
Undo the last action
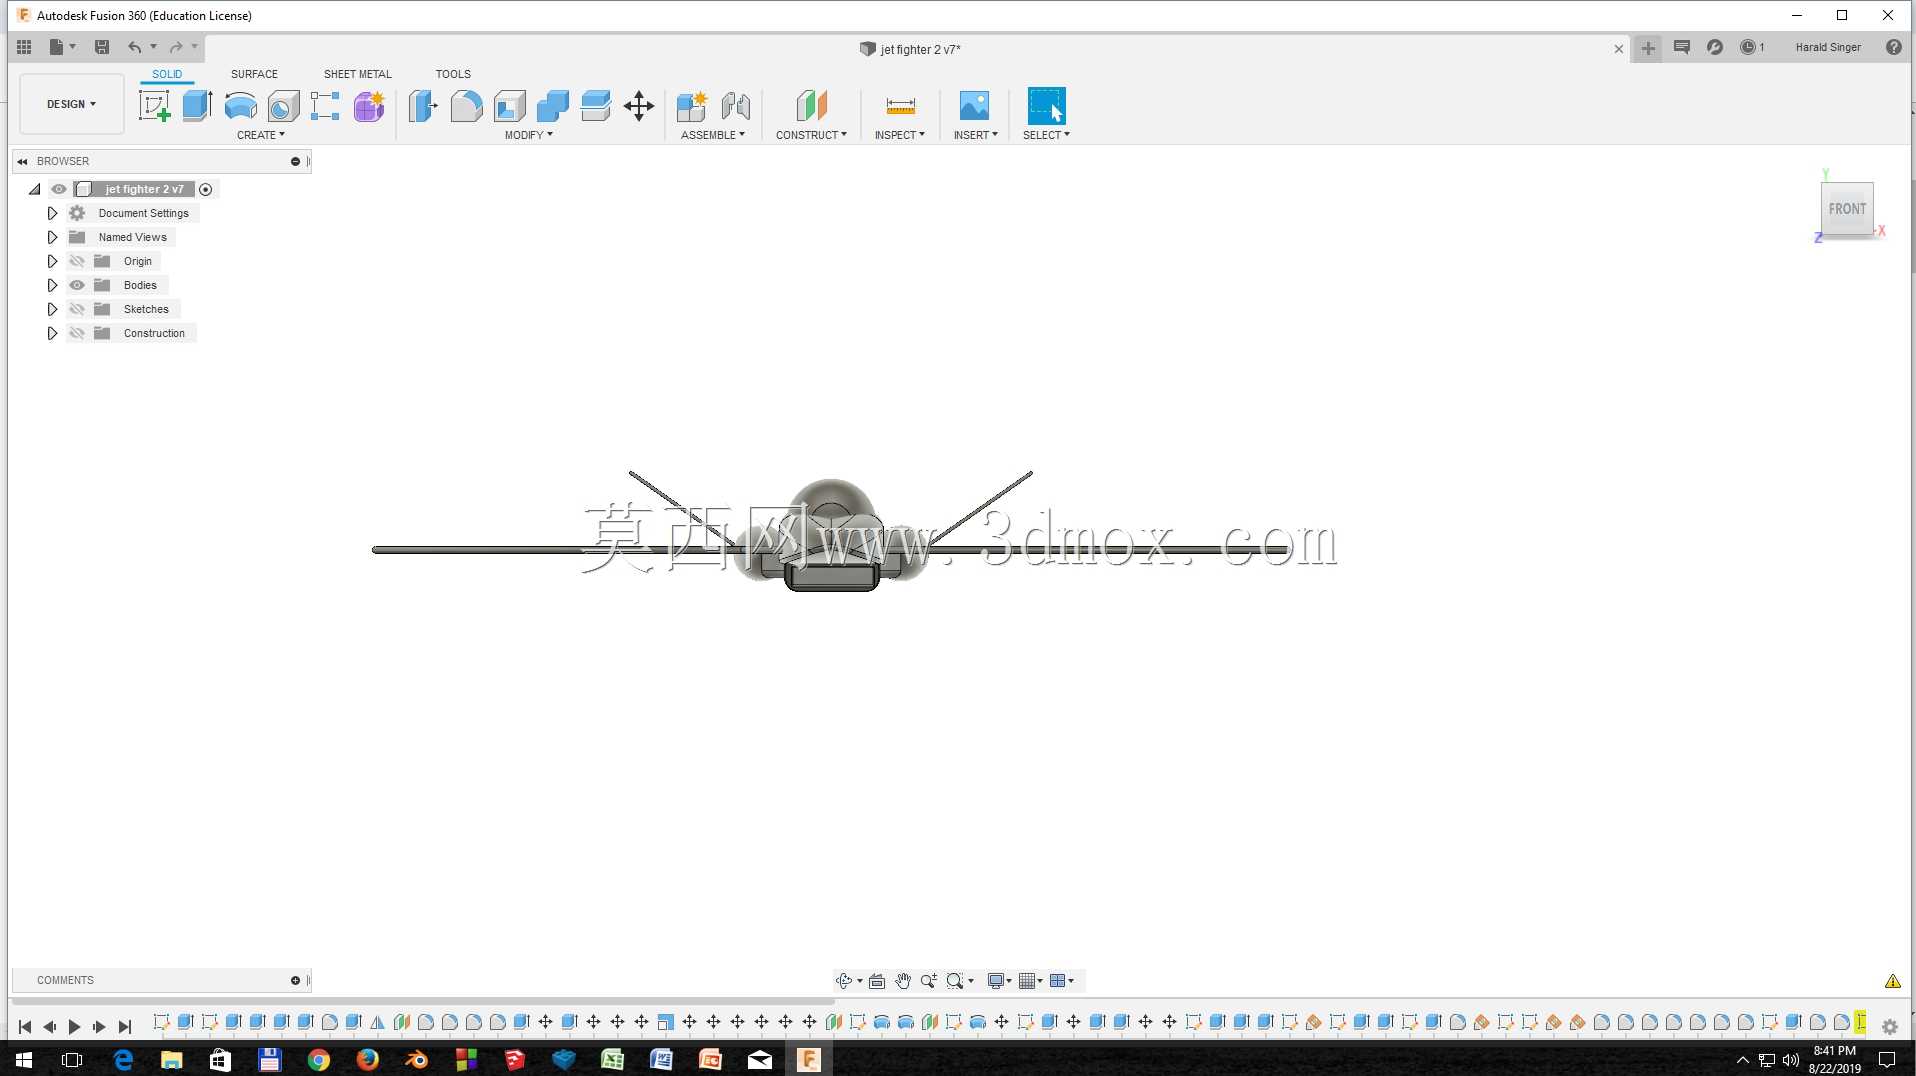click(x=134, y=47)
